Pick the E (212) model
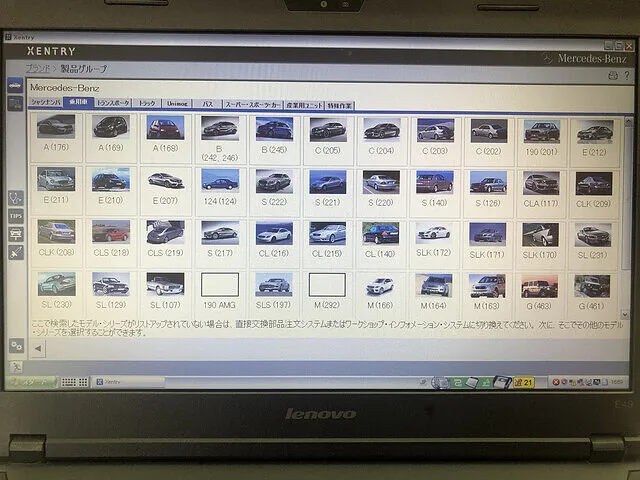 click(595, 132)
